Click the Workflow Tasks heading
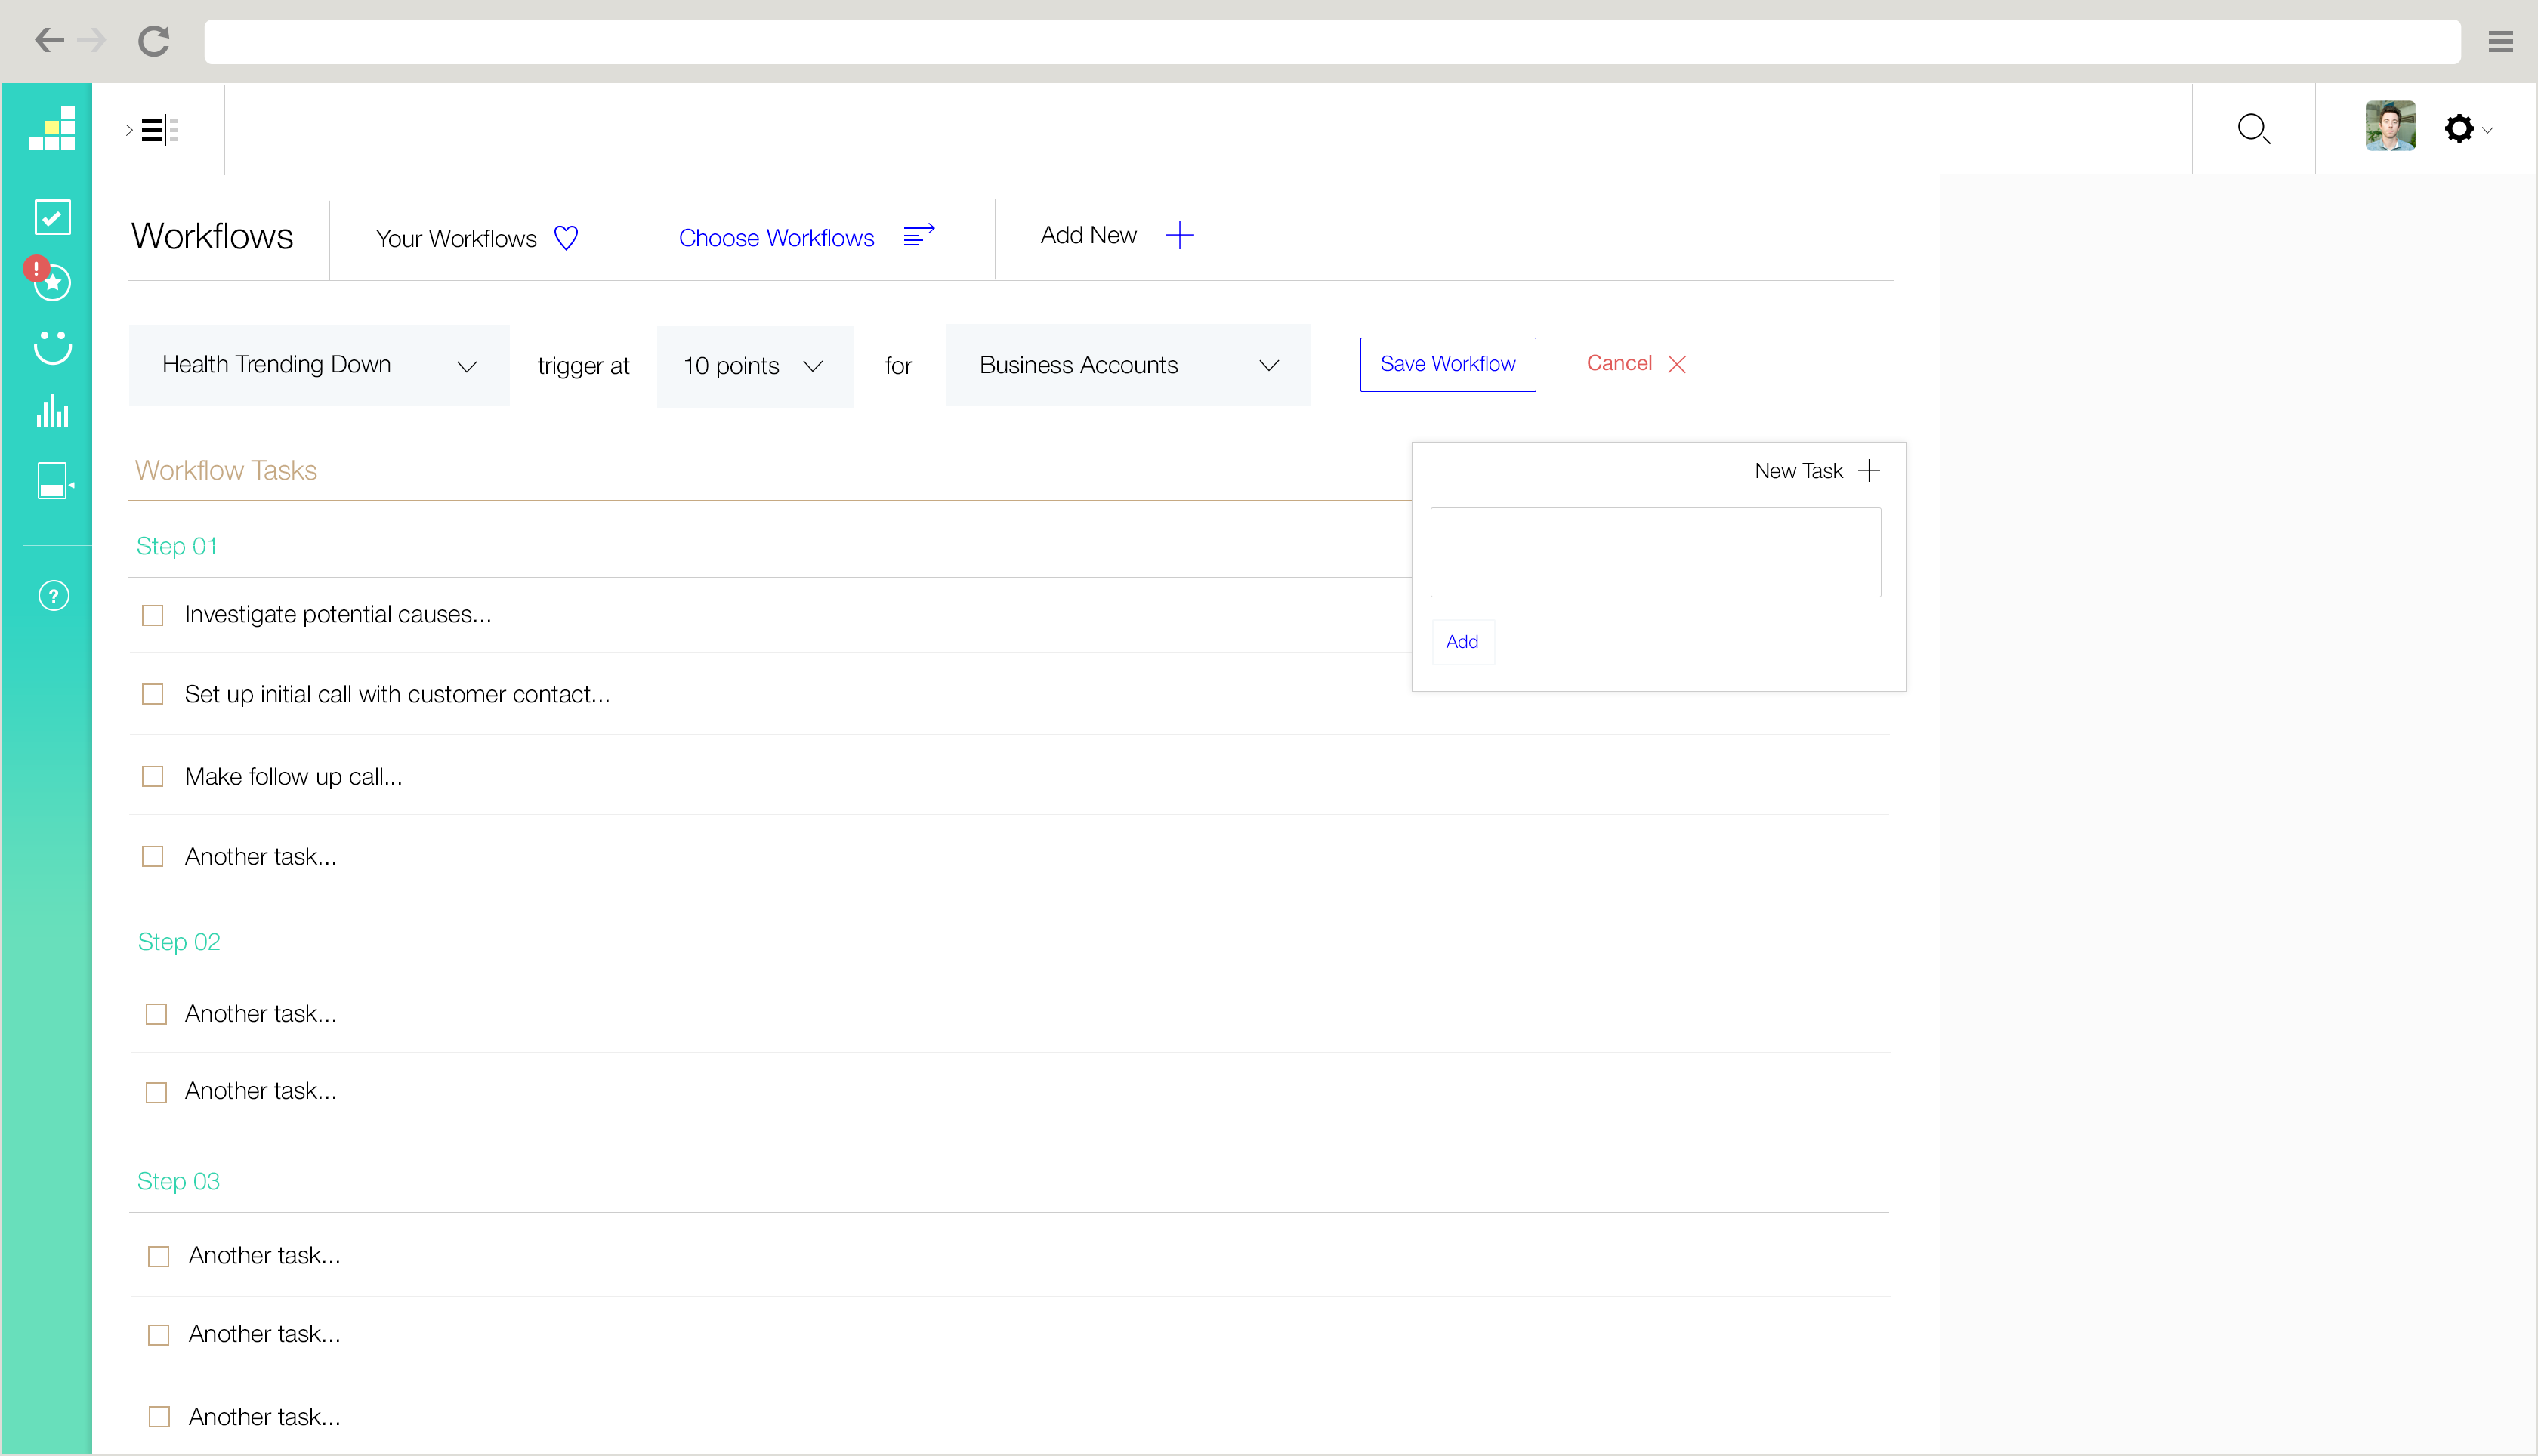The height and width of the screenshot is (1456, 2538). [226, 470]
